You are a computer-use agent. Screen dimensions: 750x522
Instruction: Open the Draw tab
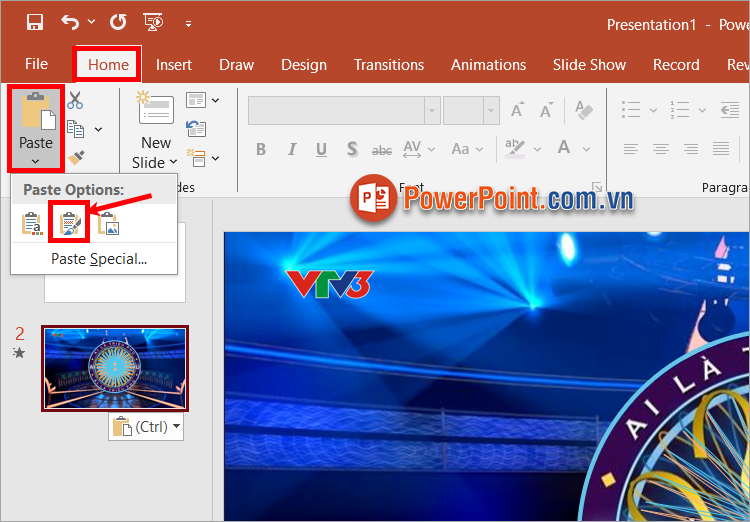point(236,65)
